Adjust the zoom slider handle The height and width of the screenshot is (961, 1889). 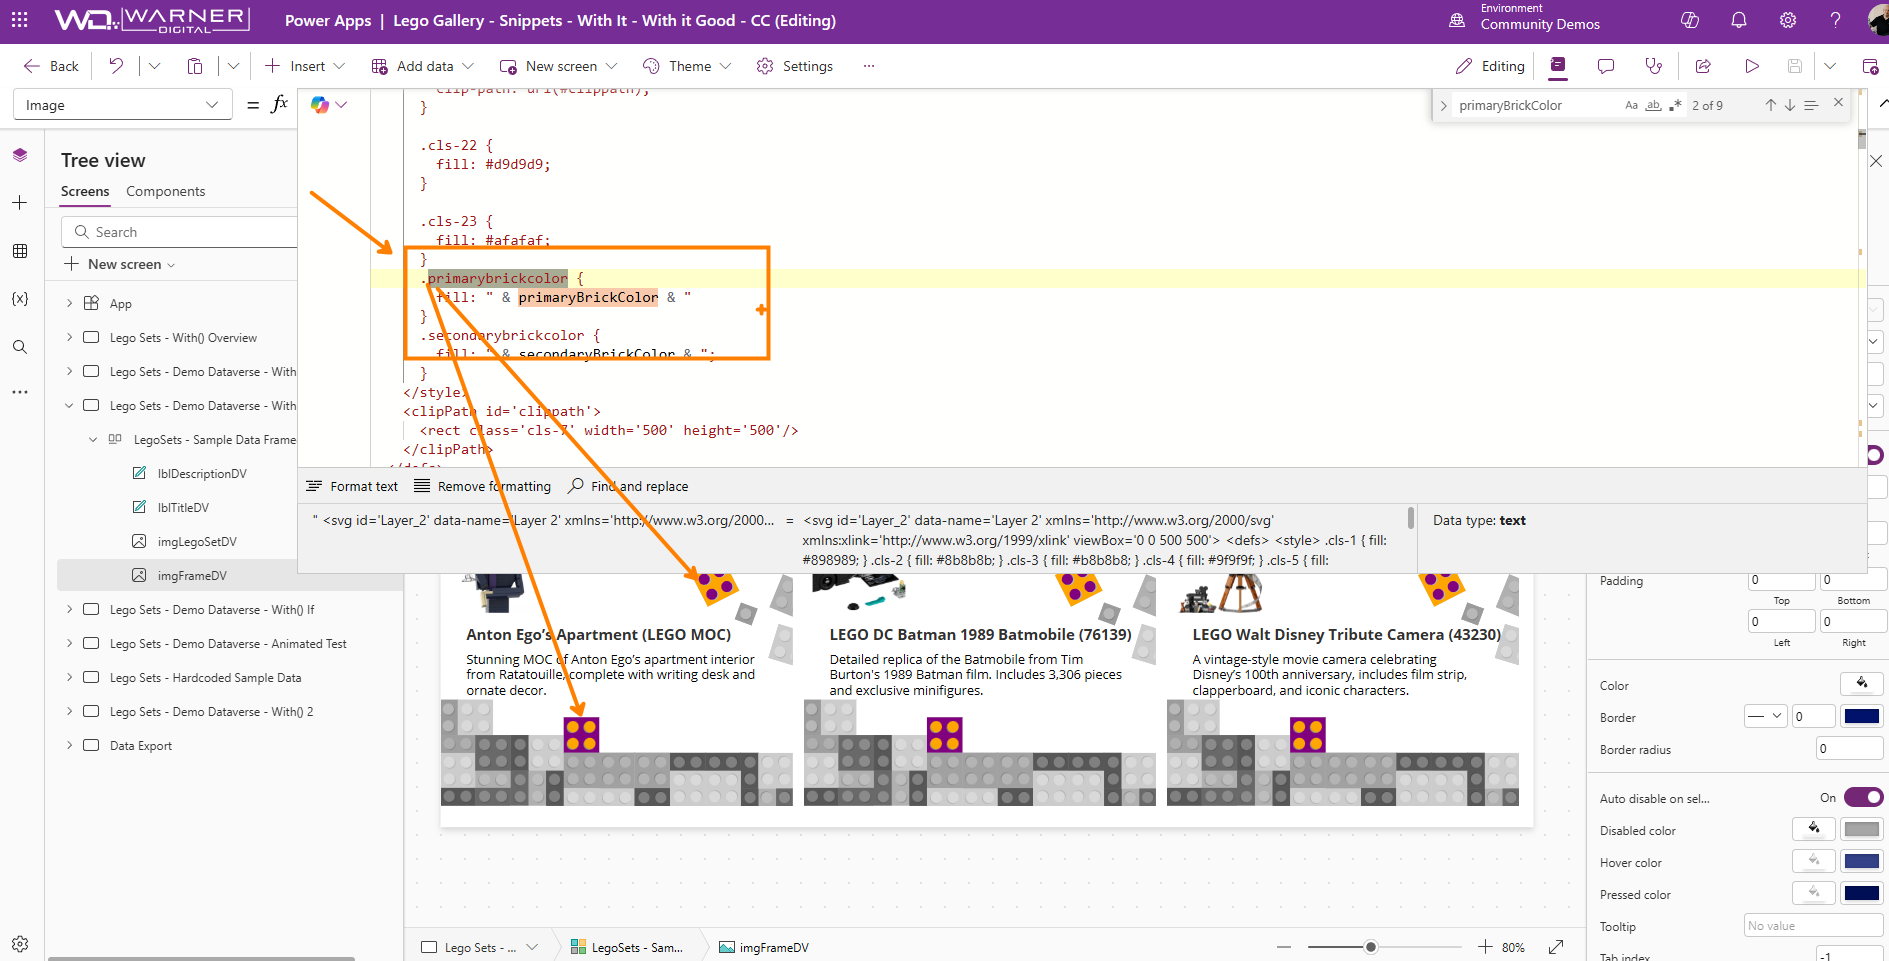1371,947
